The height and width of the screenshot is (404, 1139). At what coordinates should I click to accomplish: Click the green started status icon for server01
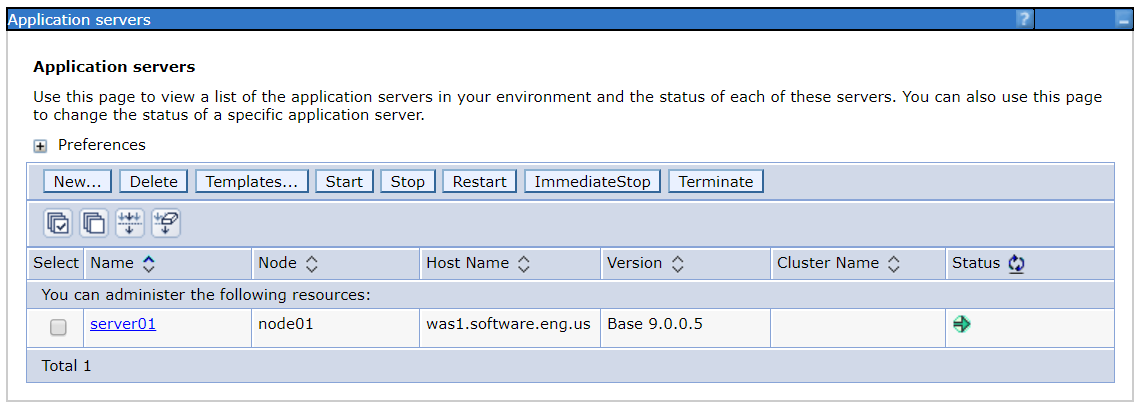(x=962, y=324)
